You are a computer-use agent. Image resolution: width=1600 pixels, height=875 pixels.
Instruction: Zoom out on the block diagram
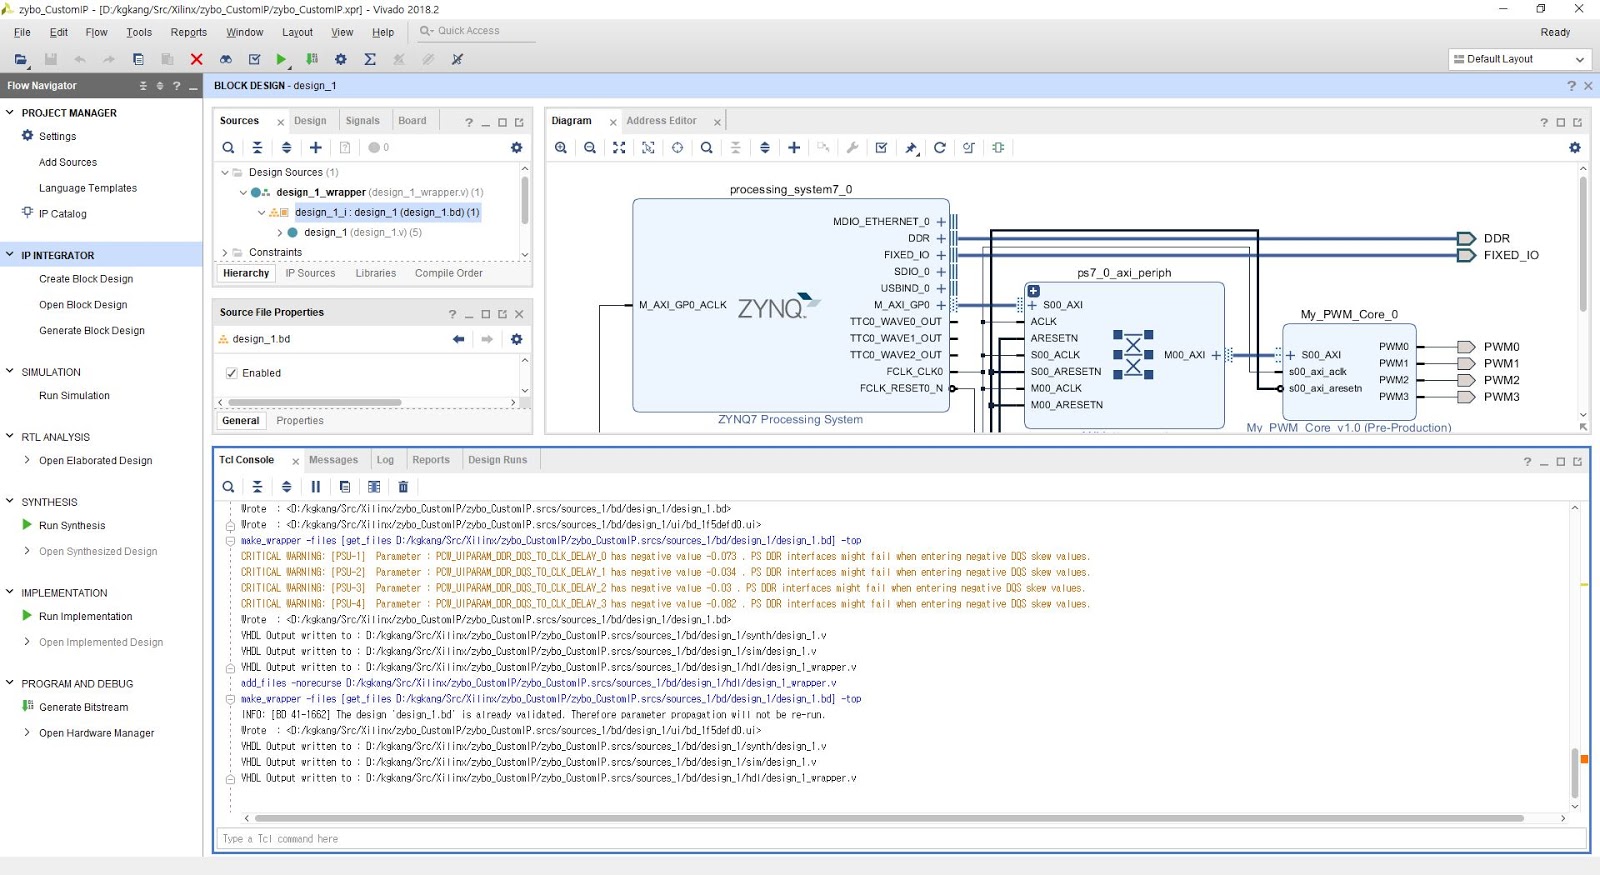[590, 147]
